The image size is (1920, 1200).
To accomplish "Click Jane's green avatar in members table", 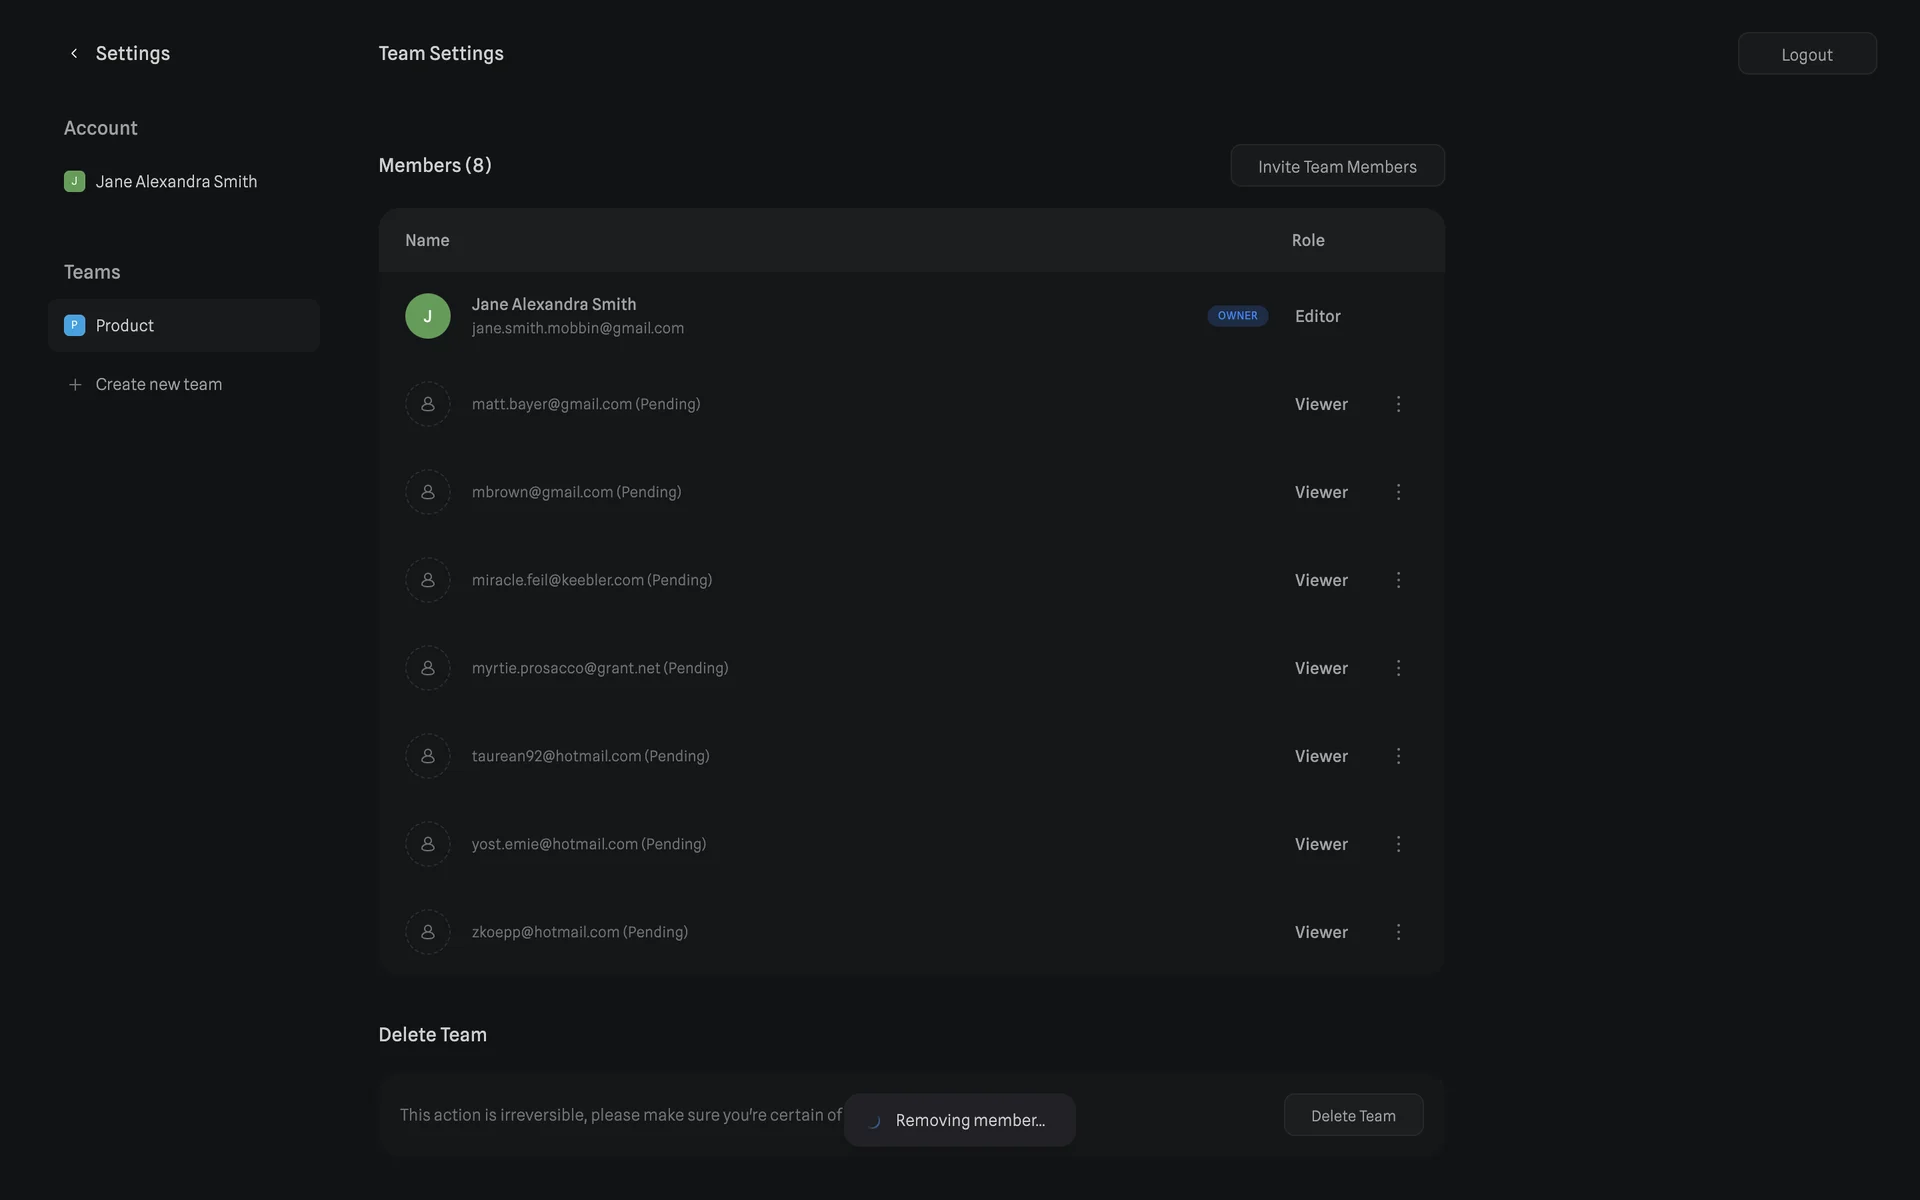I will pos(428,316).
